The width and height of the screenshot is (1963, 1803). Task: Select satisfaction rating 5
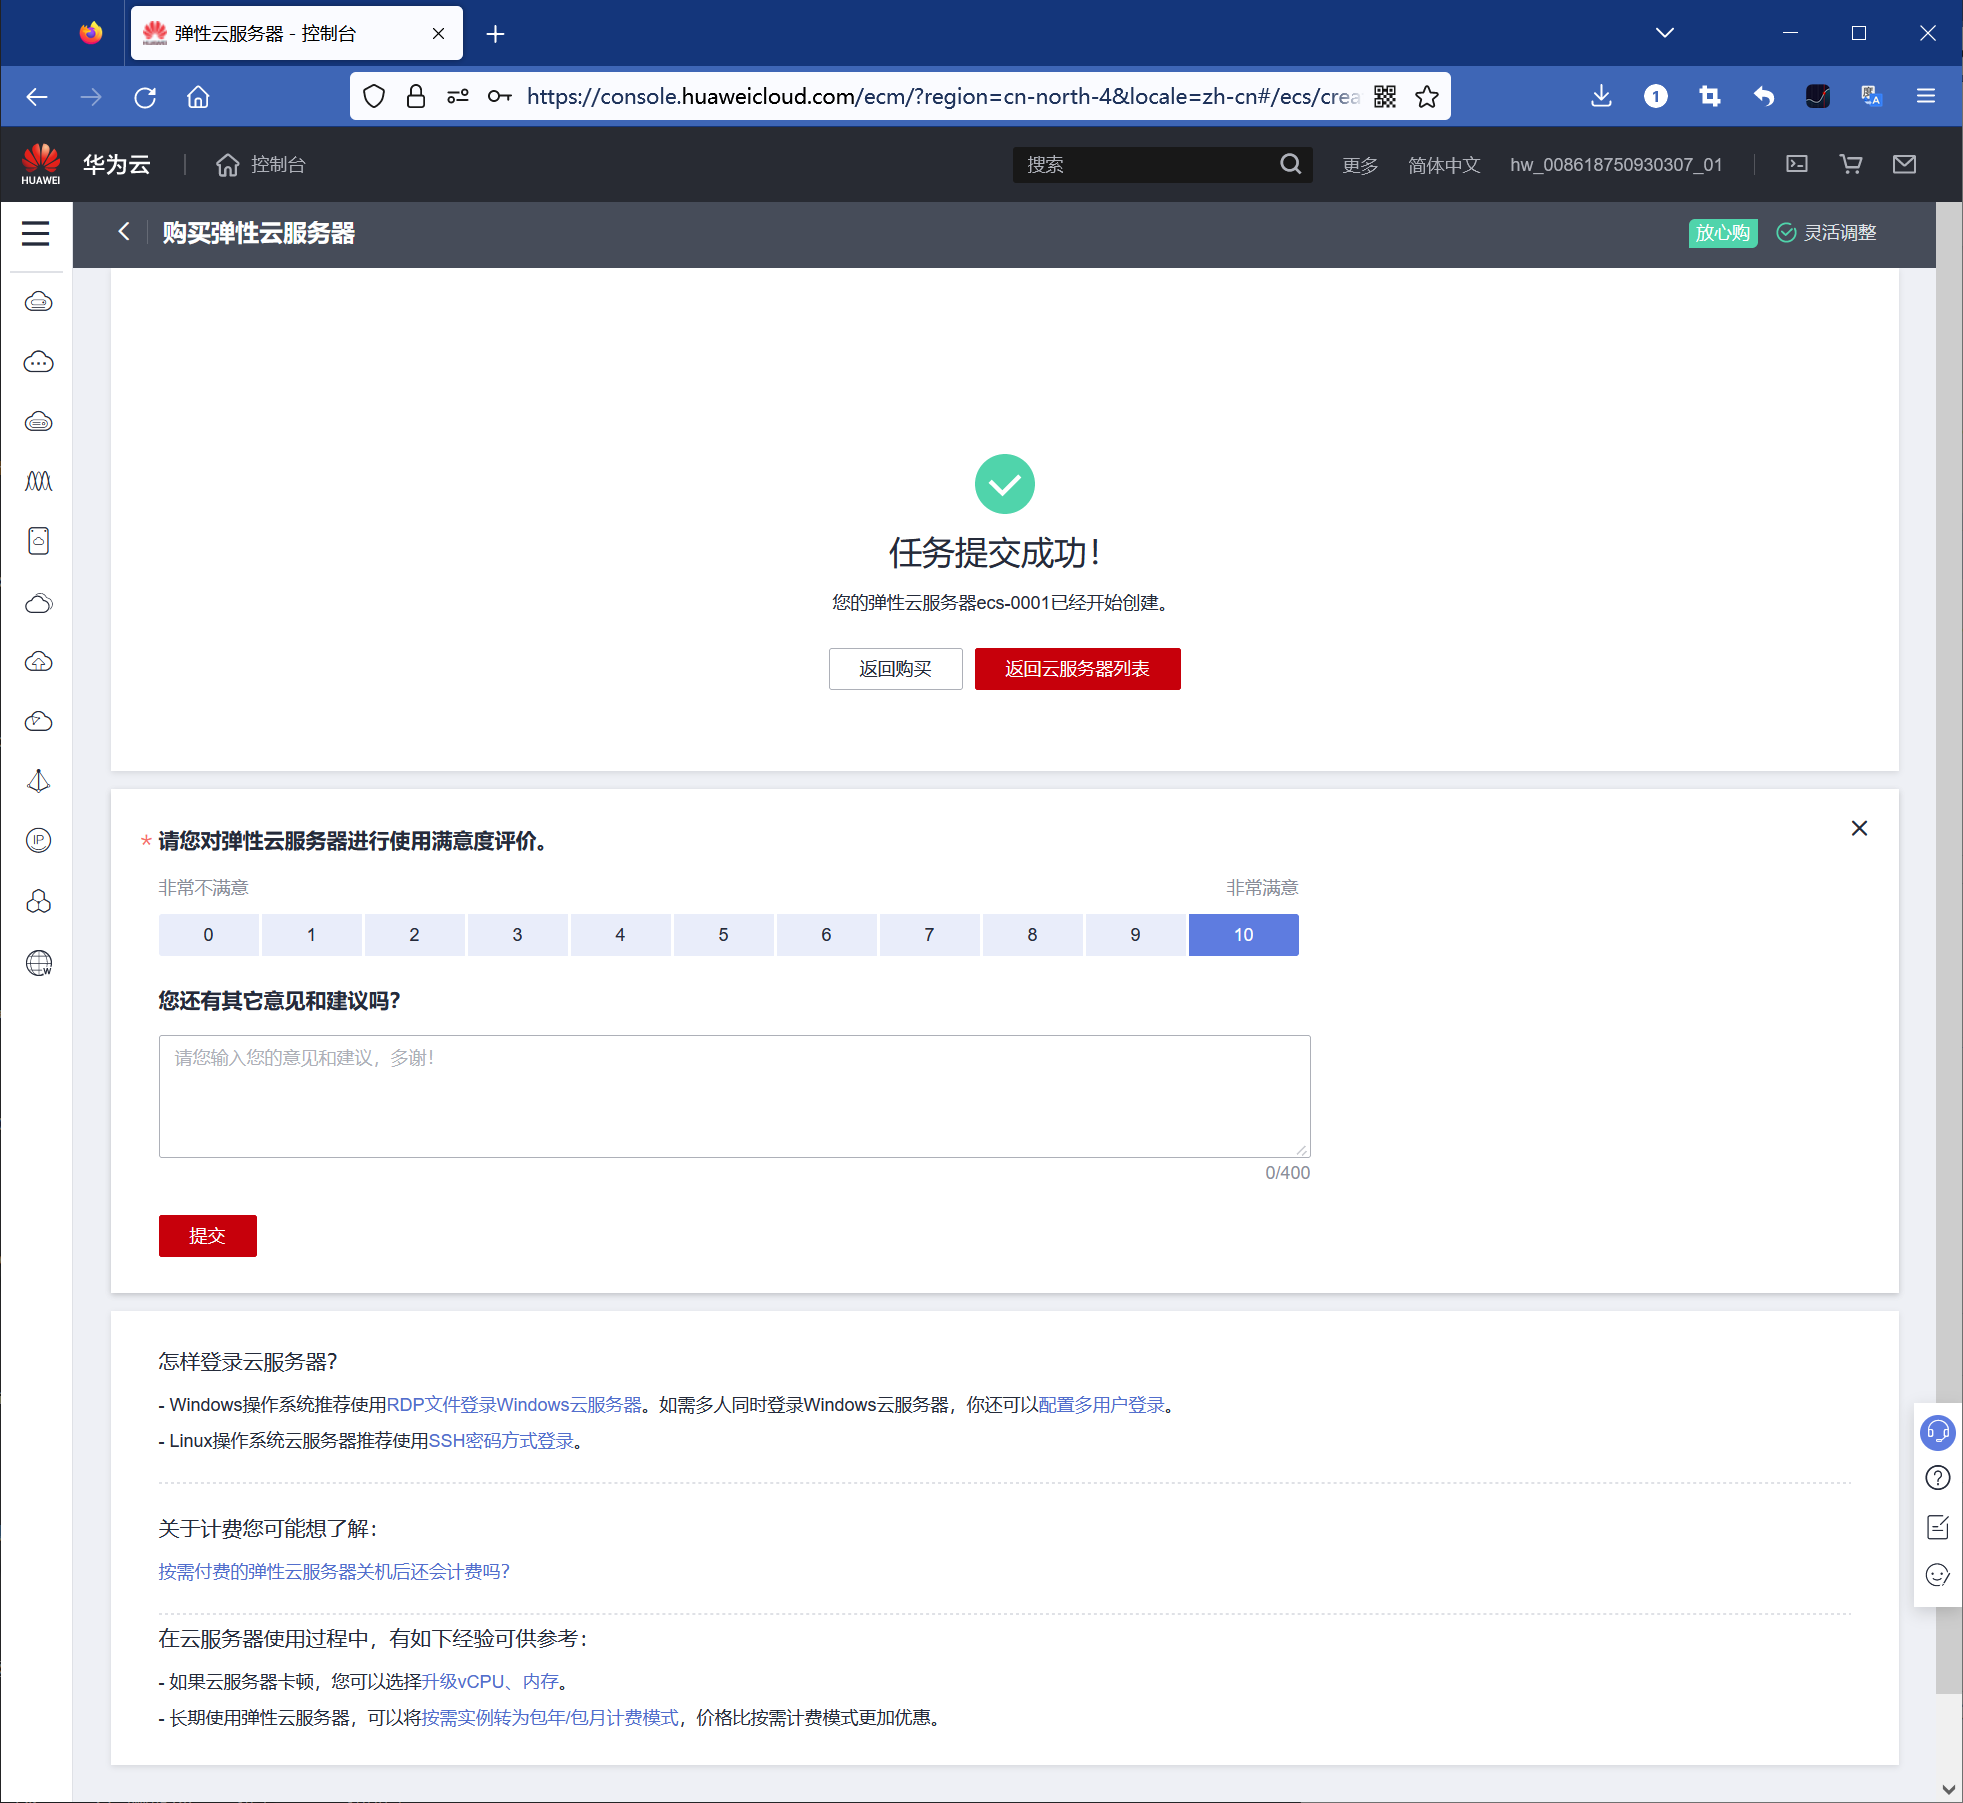click(x=723, y=934)
